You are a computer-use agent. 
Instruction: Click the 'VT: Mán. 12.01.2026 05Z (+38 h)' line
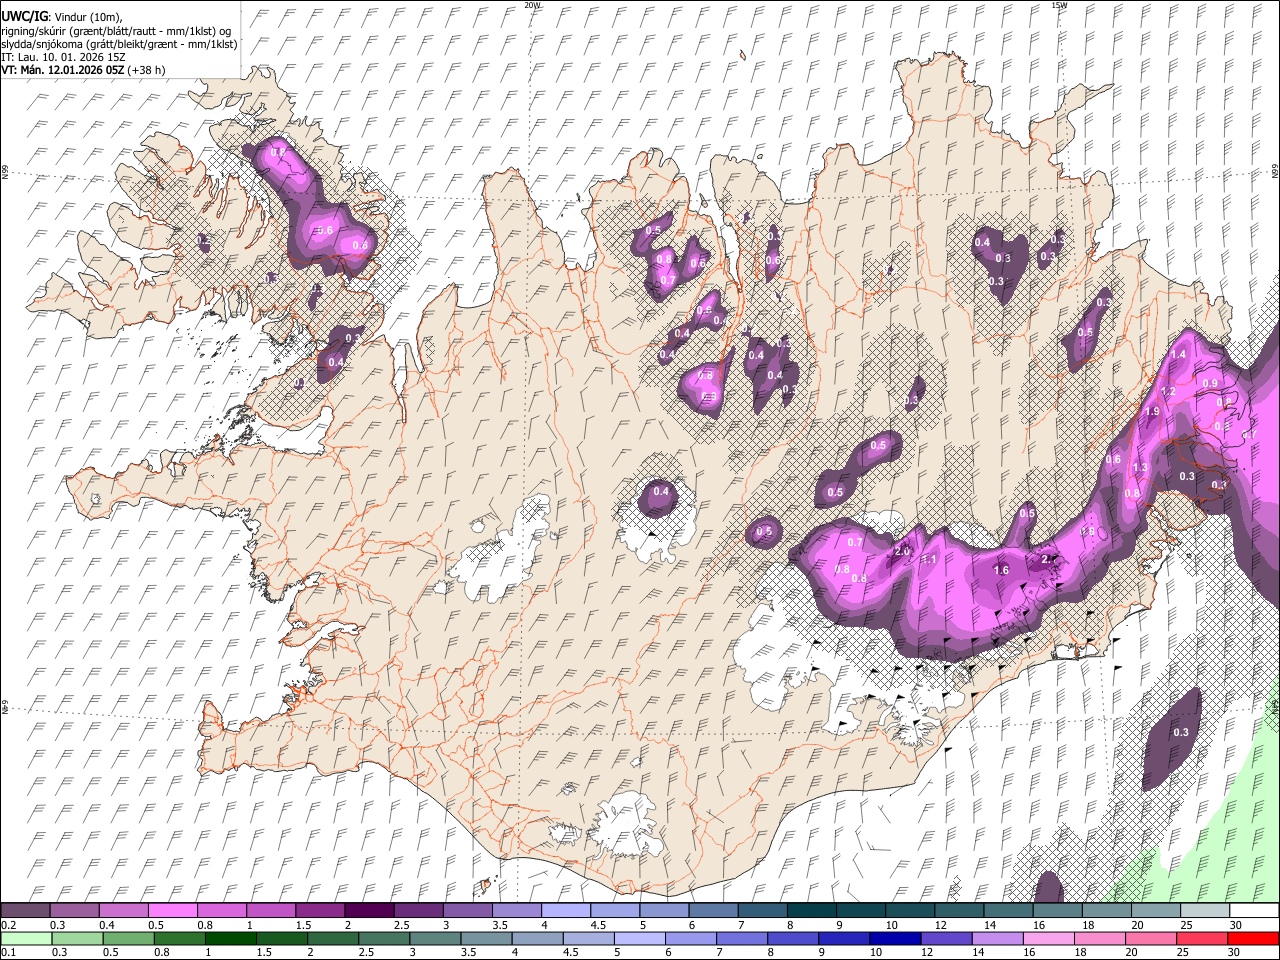[83, 70]
